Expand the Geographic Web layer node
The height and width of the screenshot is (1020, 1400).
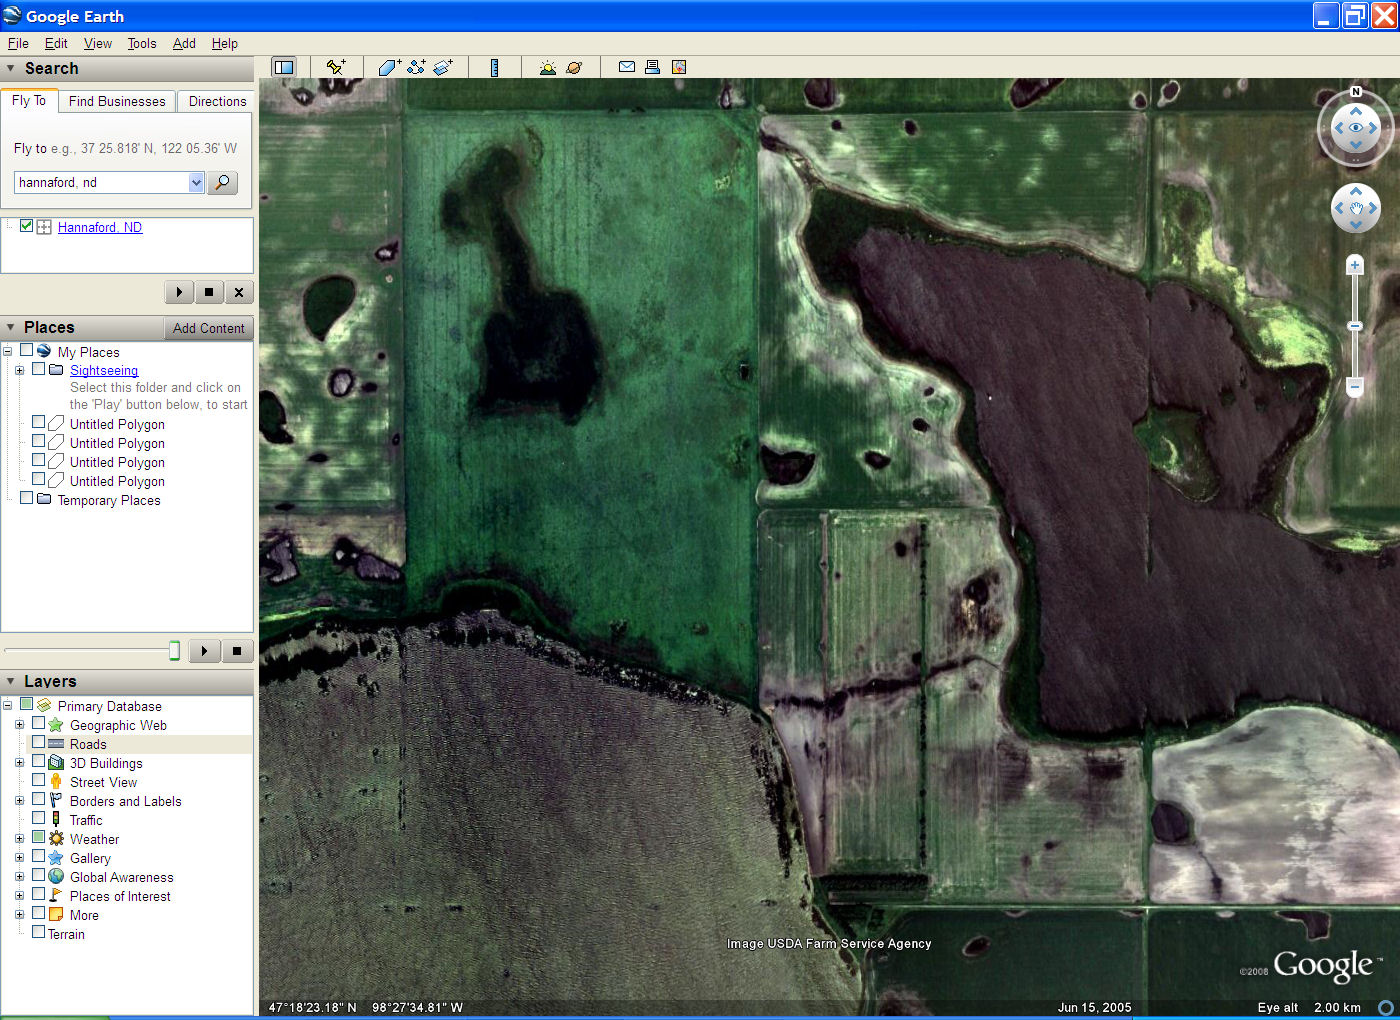coord(19,724)
